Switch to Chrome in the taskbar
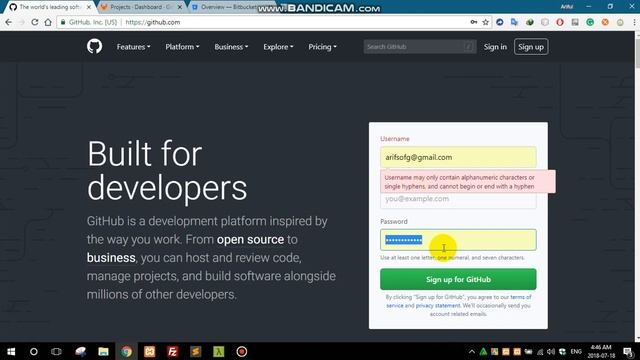Screen dimensions: 640x360 (x=126, y=351)
